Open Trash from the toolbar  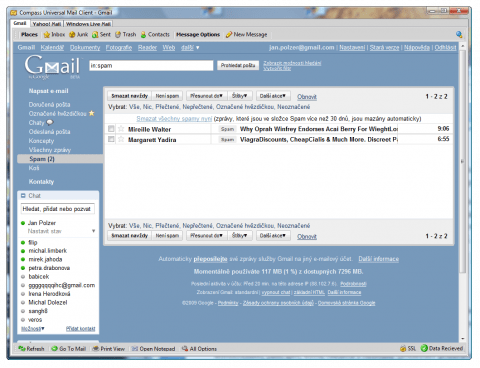click(x=126, y=34)
